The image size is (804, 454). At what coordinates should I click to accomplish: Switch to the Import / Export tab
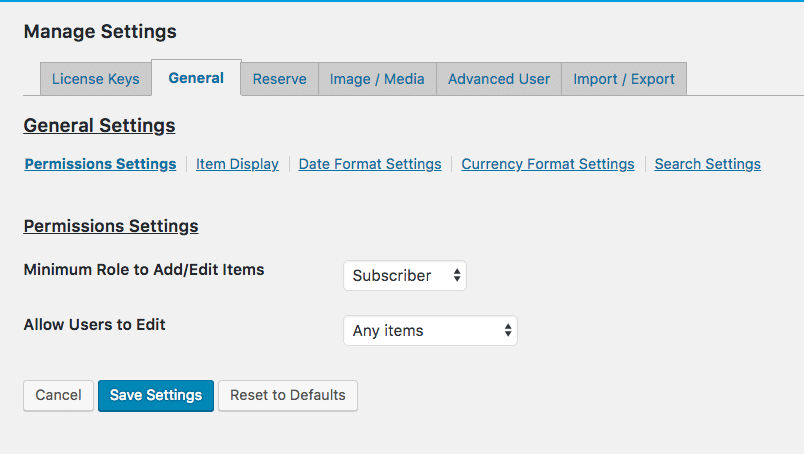[624, 79]
